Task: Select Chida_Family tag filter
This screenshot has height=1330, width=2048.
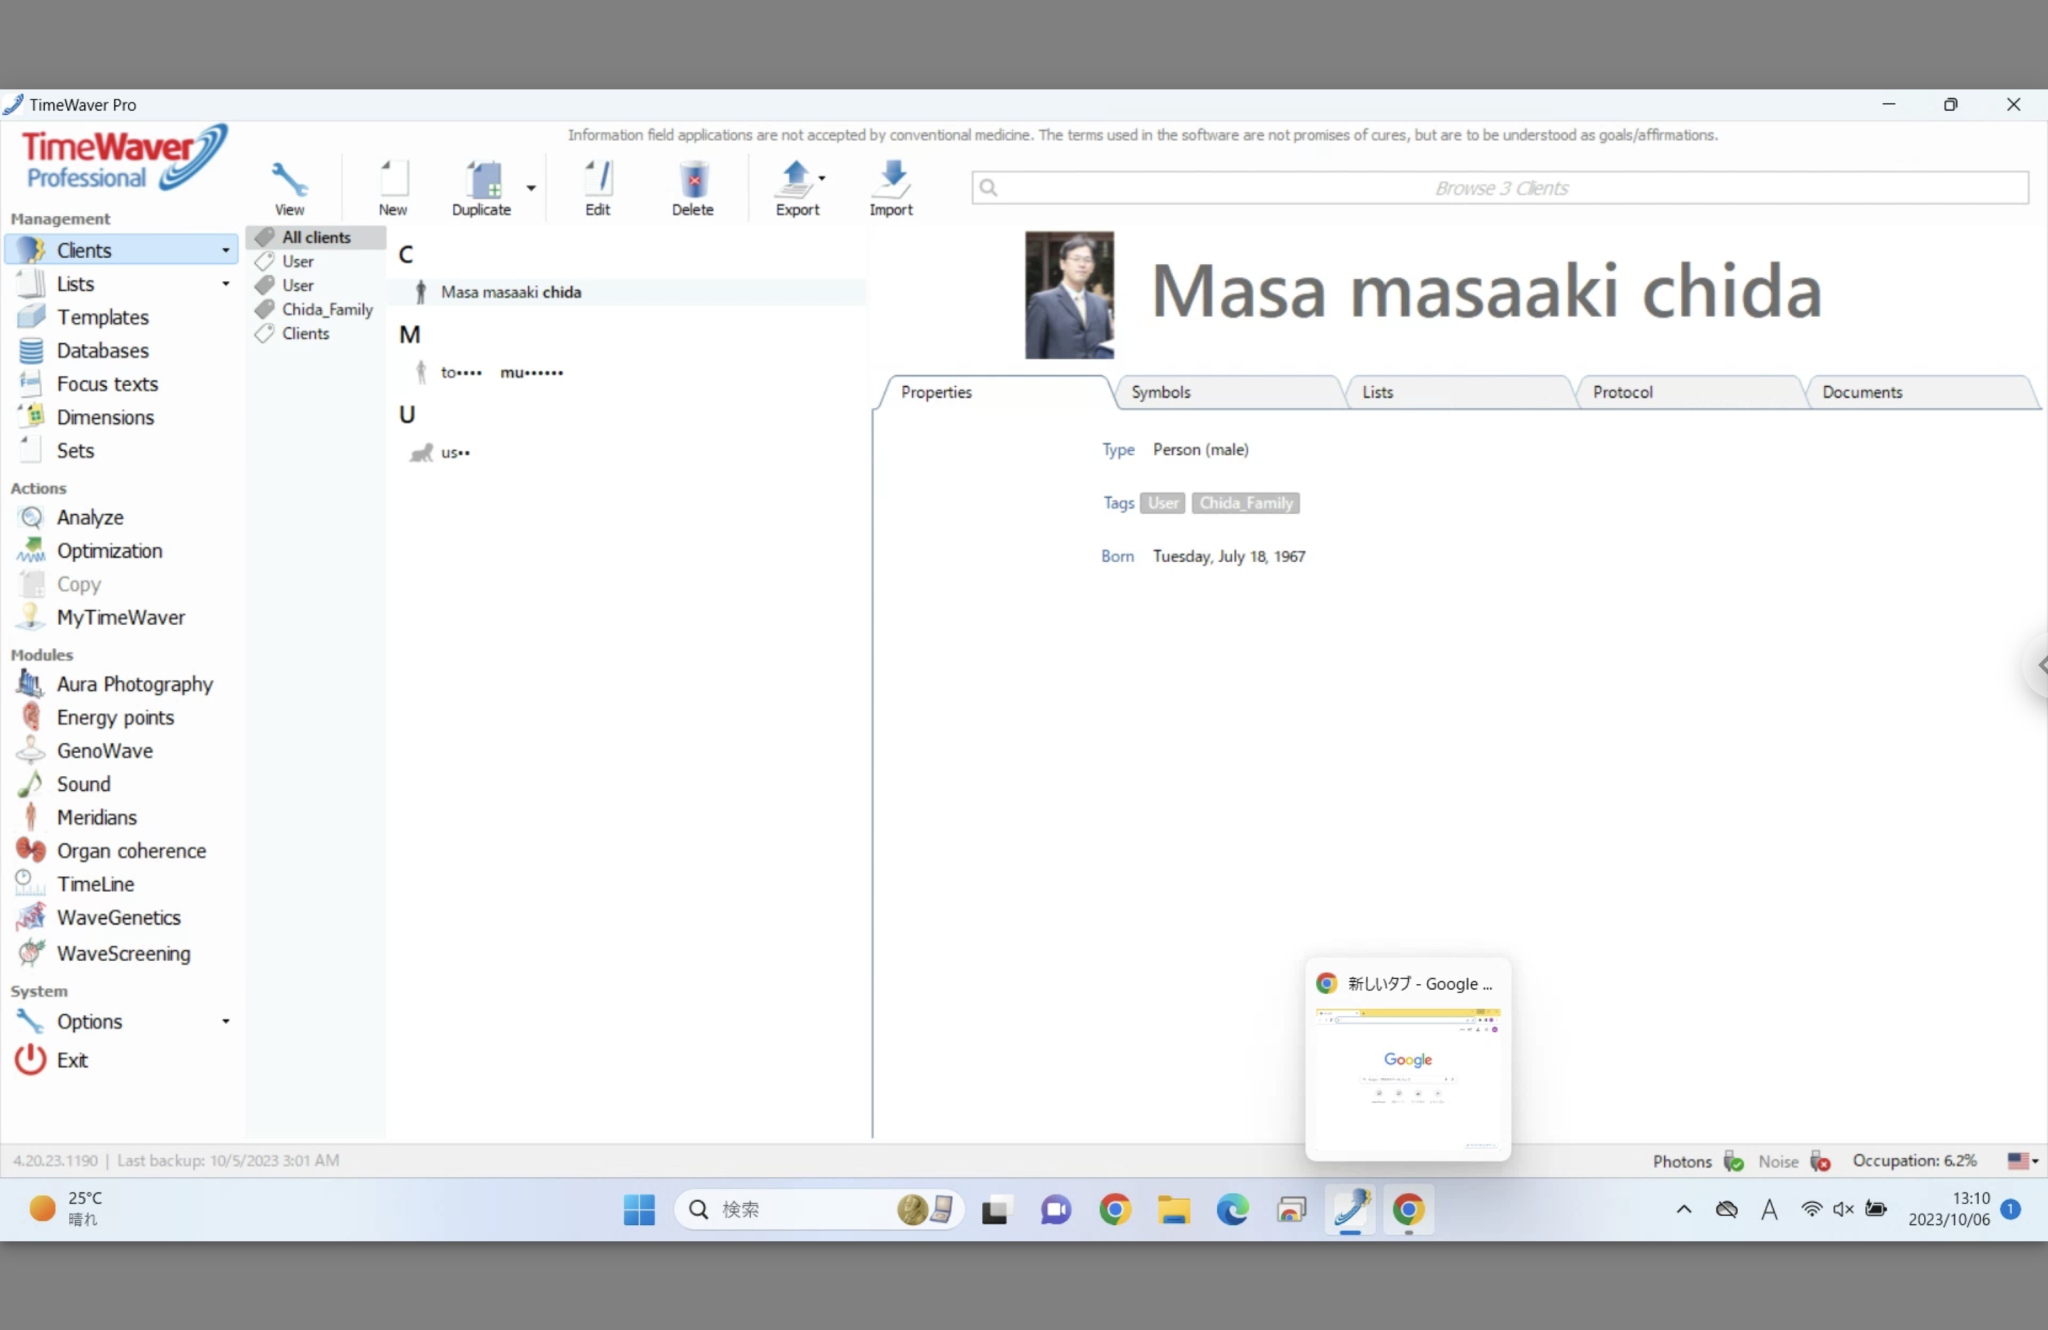Action: click(x=327, y=309)
